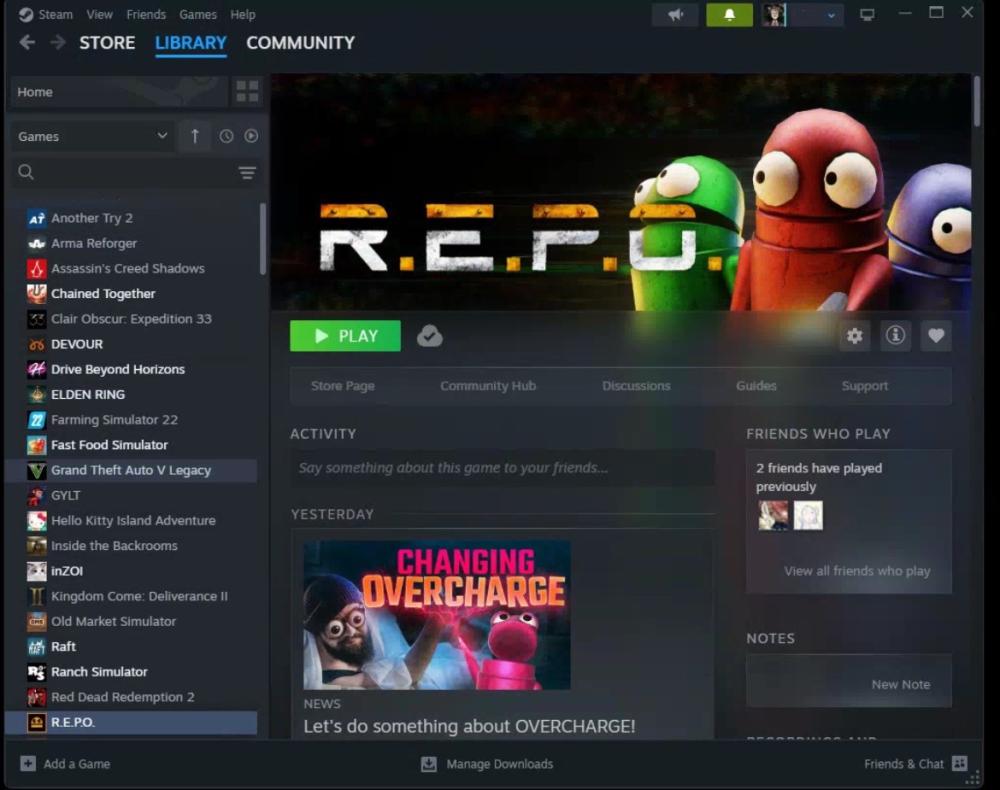Screen dimensions: 1000x790
Task: Show R.E.P.O. game info icon
Action: (895, 335)
